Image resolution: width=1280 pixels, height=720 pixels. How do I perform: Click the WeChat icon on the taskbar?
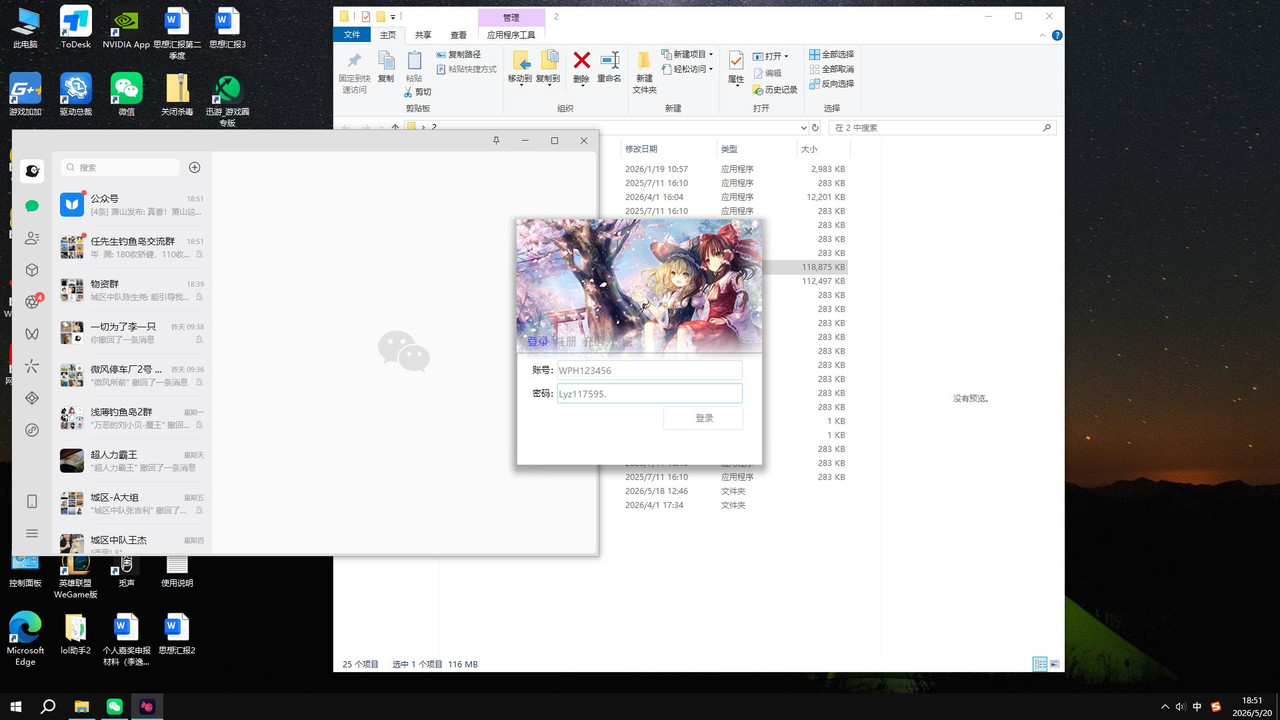click(114, 706)
